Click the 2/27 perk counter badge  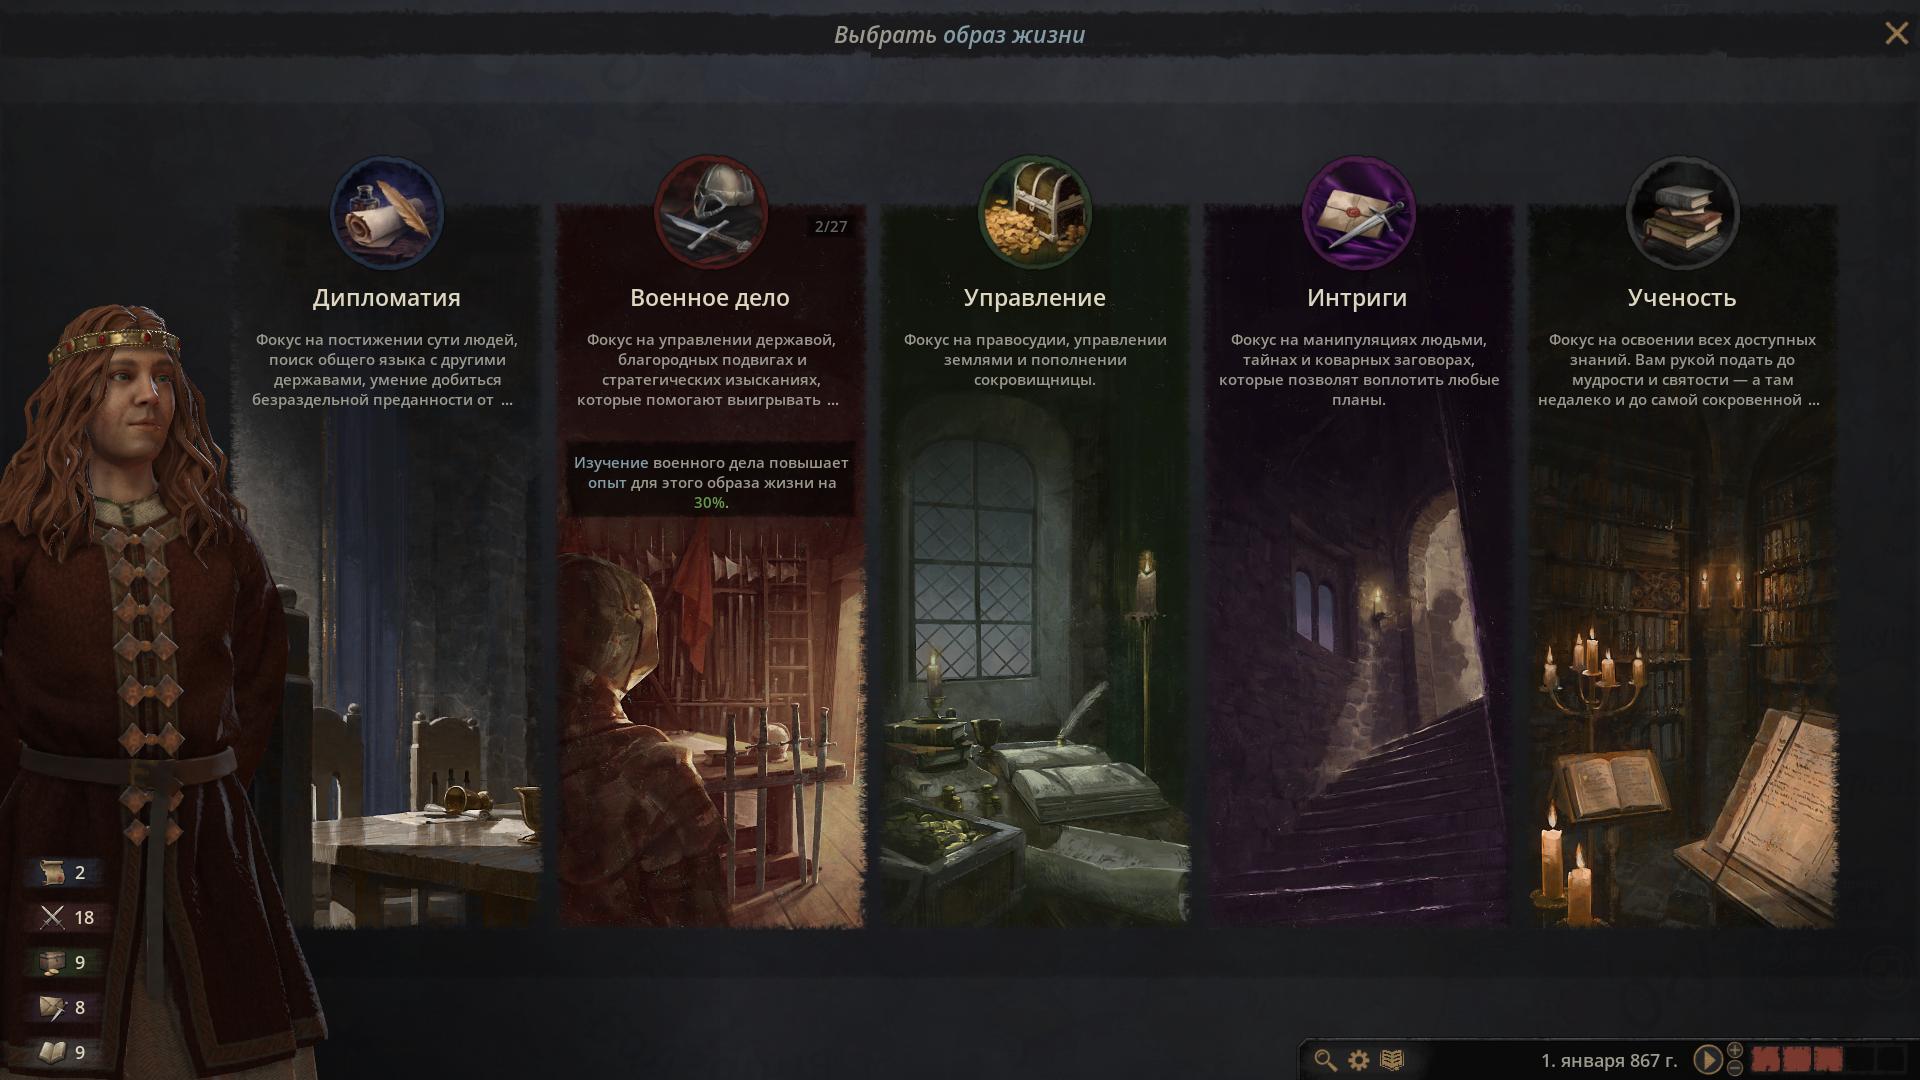[831, 227]
